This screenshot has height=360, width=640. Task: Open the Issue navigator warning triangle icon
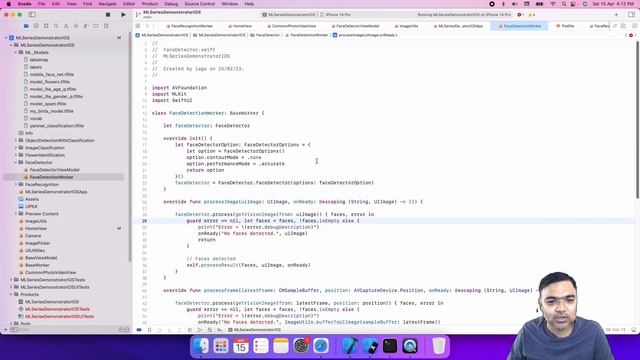pos(66,26)
